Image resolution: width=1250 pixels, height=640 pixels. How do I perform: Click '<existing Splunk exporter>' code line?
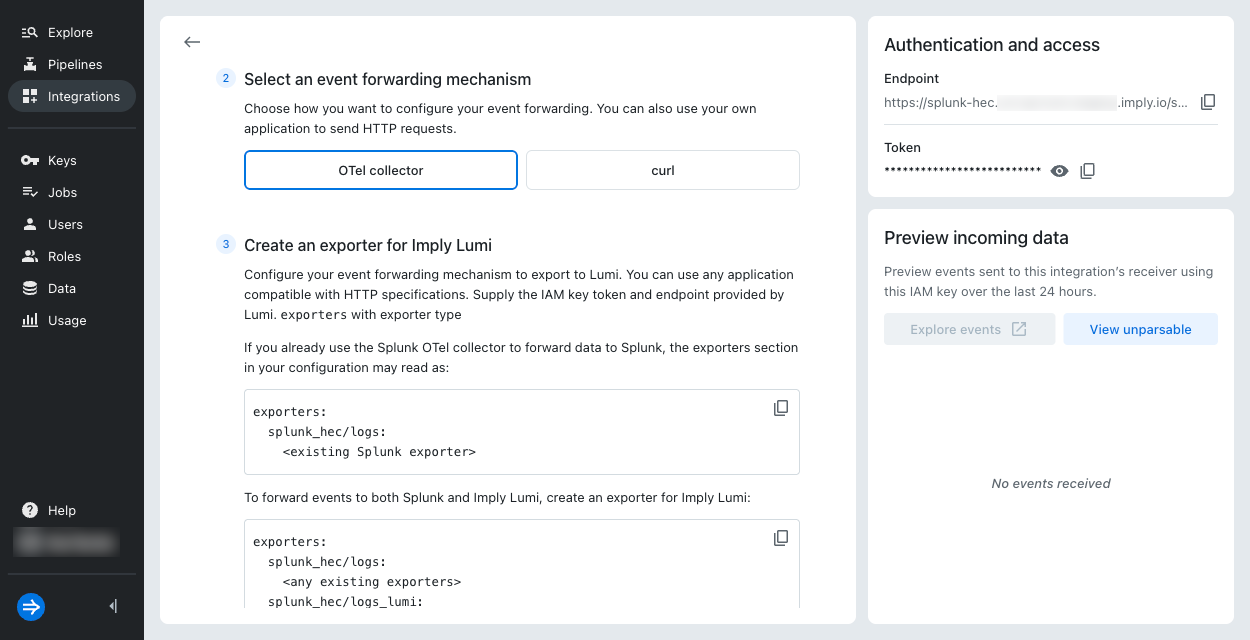(379, 452)
